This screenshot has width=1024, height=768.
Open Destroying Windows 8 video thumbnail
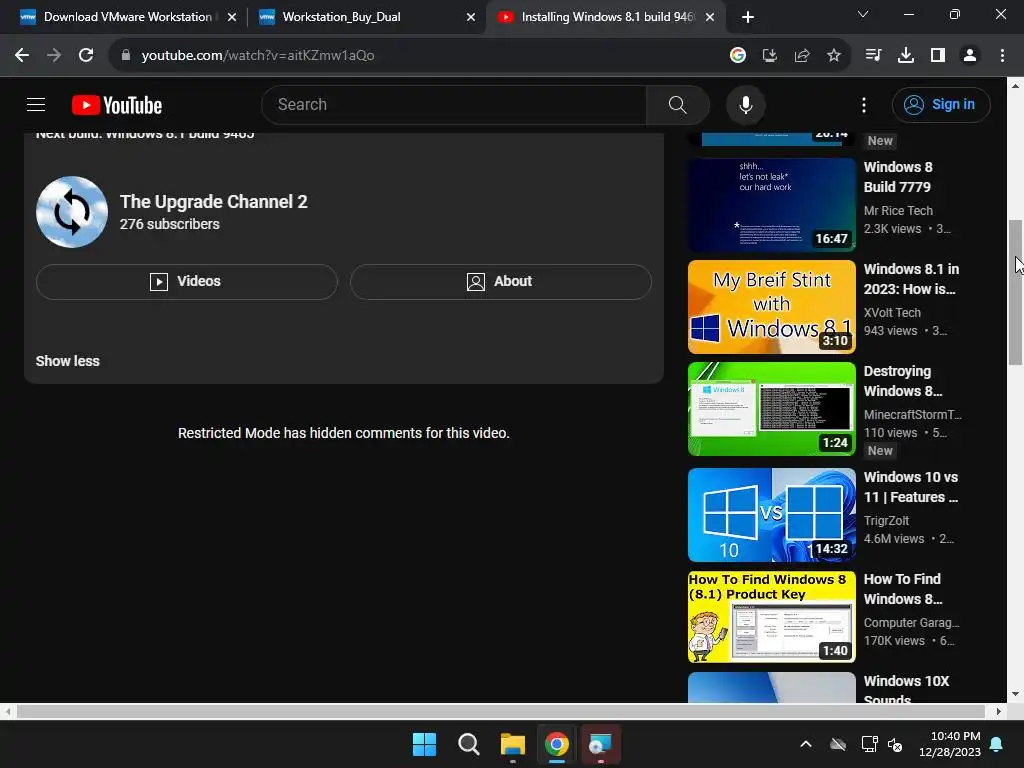(771, 409)
